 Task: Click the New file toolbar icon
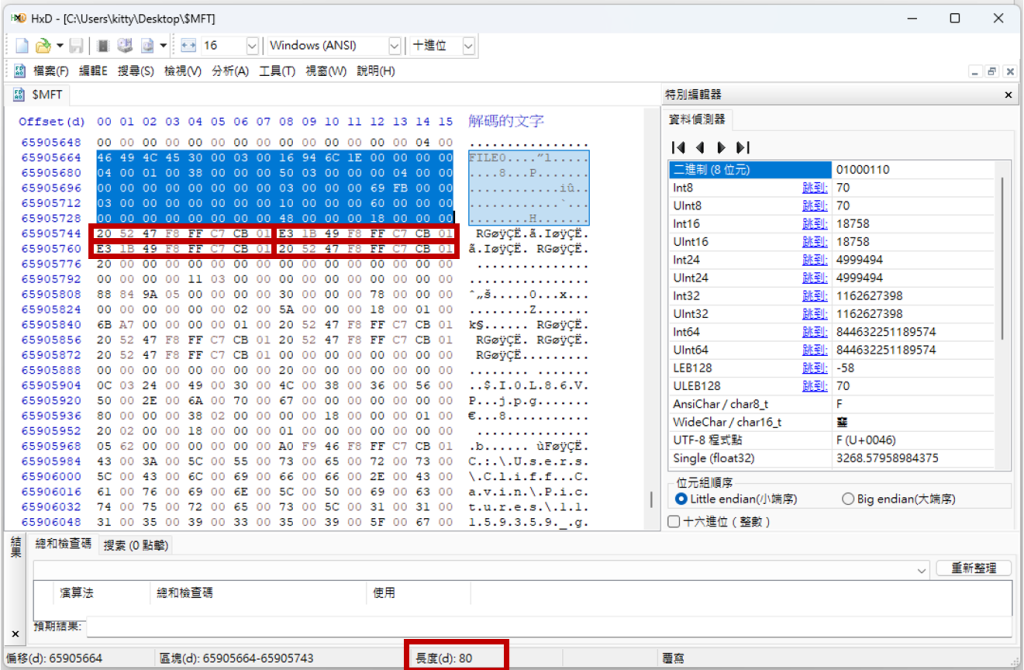[x=22, y=46]
